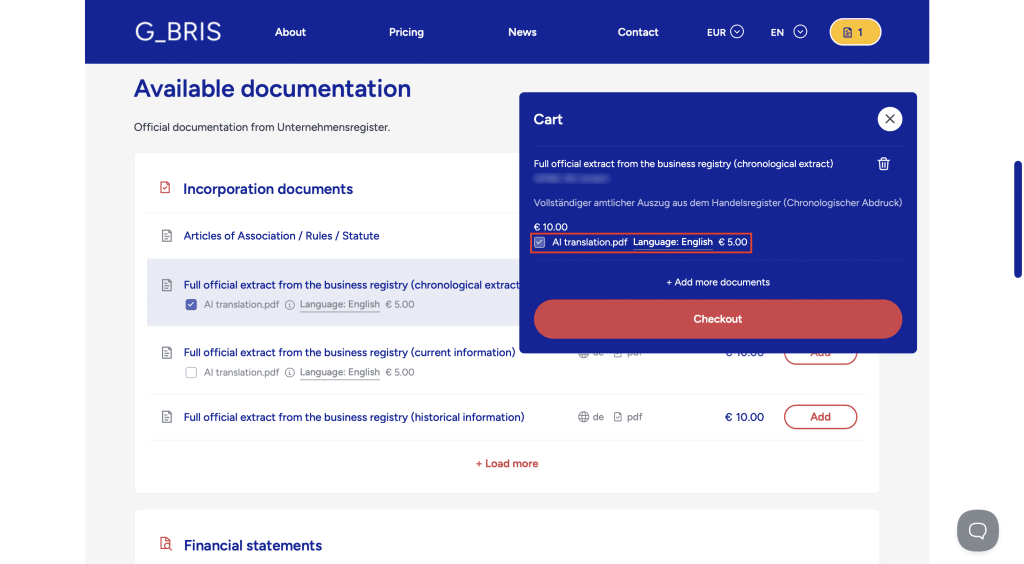
Task: Click the document icon beside current information extract
Action: point(167,353)
